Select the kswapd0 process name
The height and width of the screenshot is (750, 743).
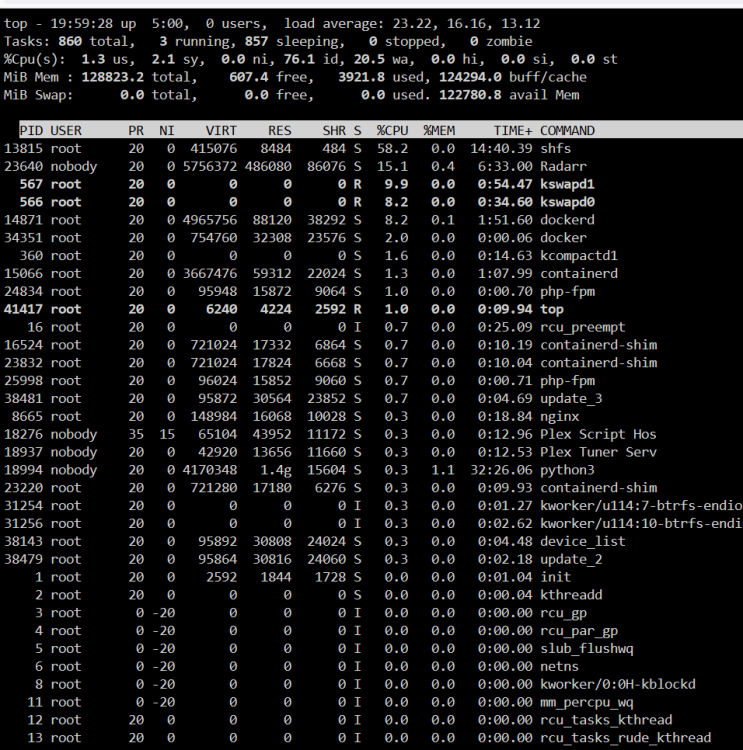point(567,202)
